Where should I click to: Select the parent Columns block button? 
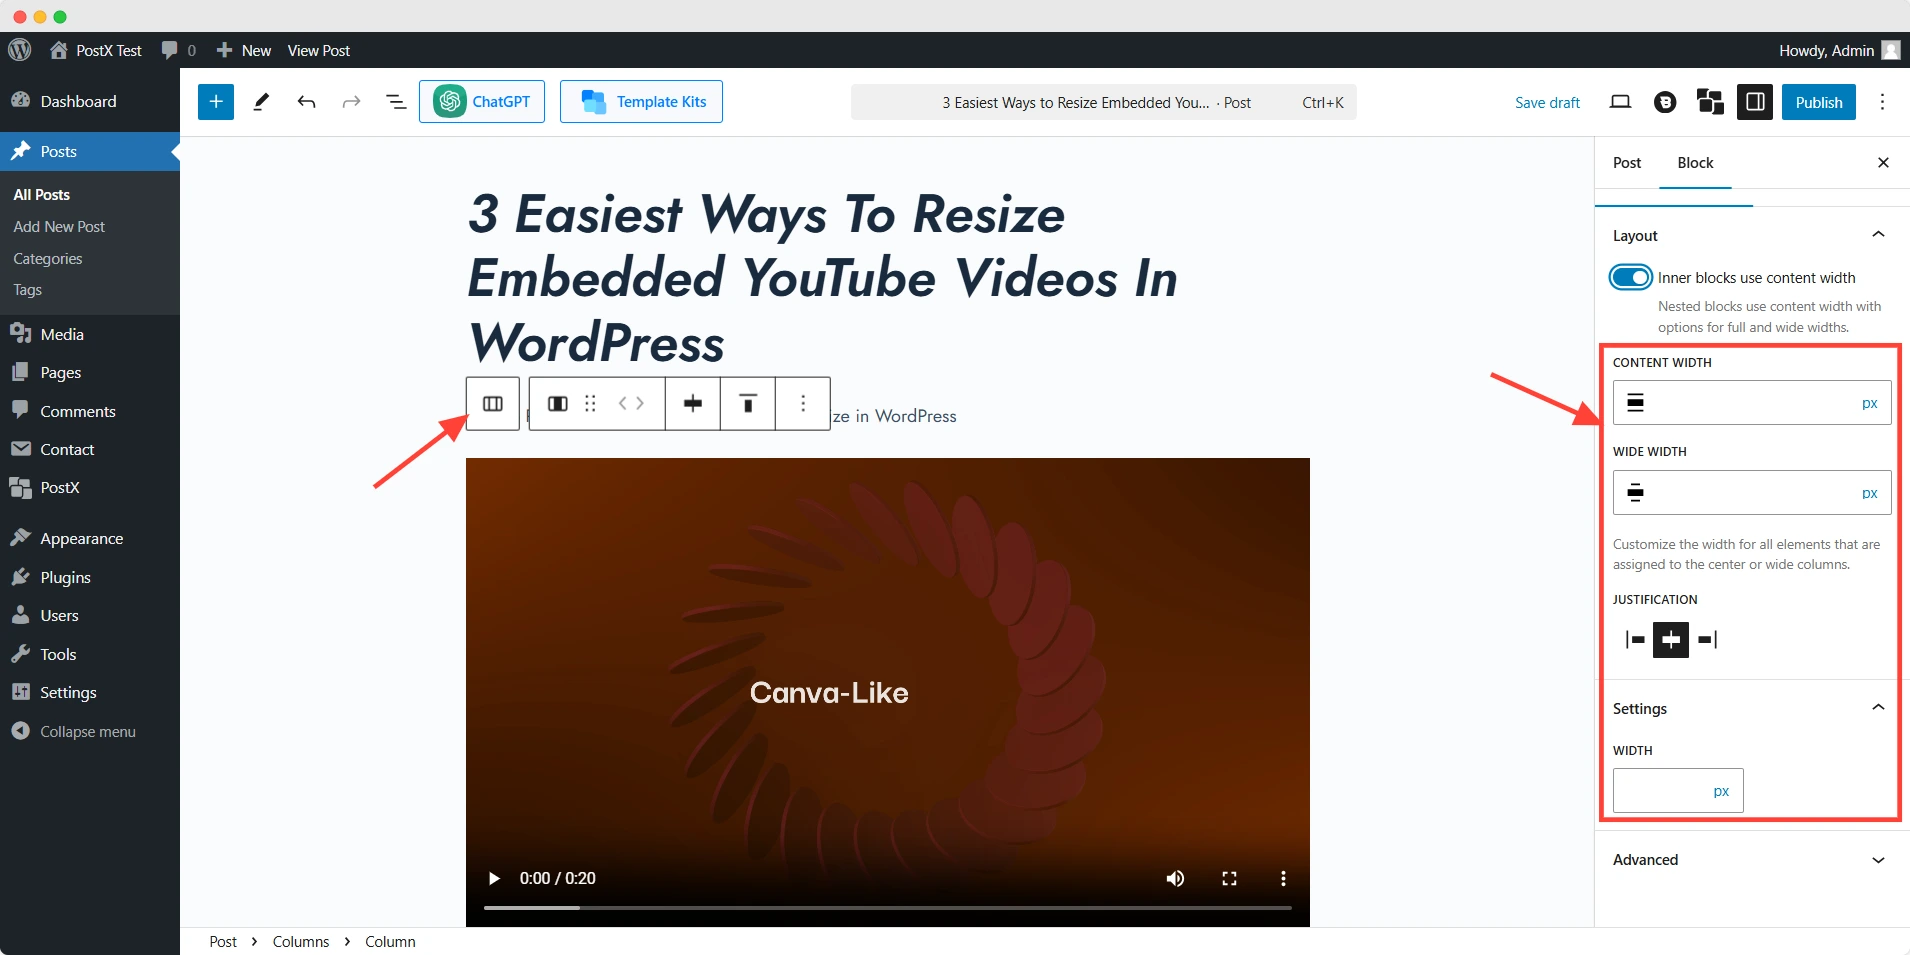(493, 404)
